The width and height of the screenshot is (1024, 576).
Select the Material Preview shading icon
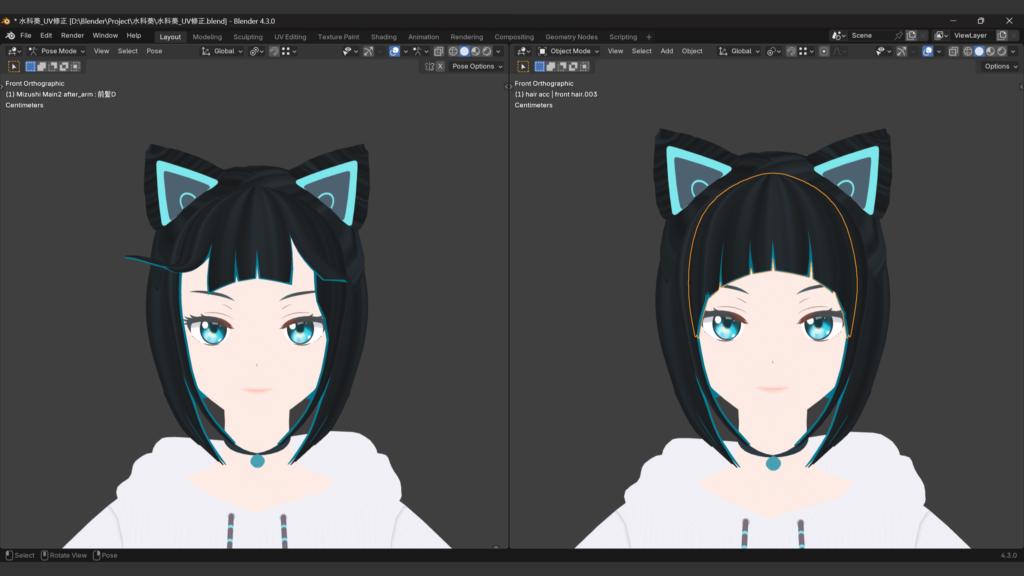pyautogui.click(x=476, y=51)
